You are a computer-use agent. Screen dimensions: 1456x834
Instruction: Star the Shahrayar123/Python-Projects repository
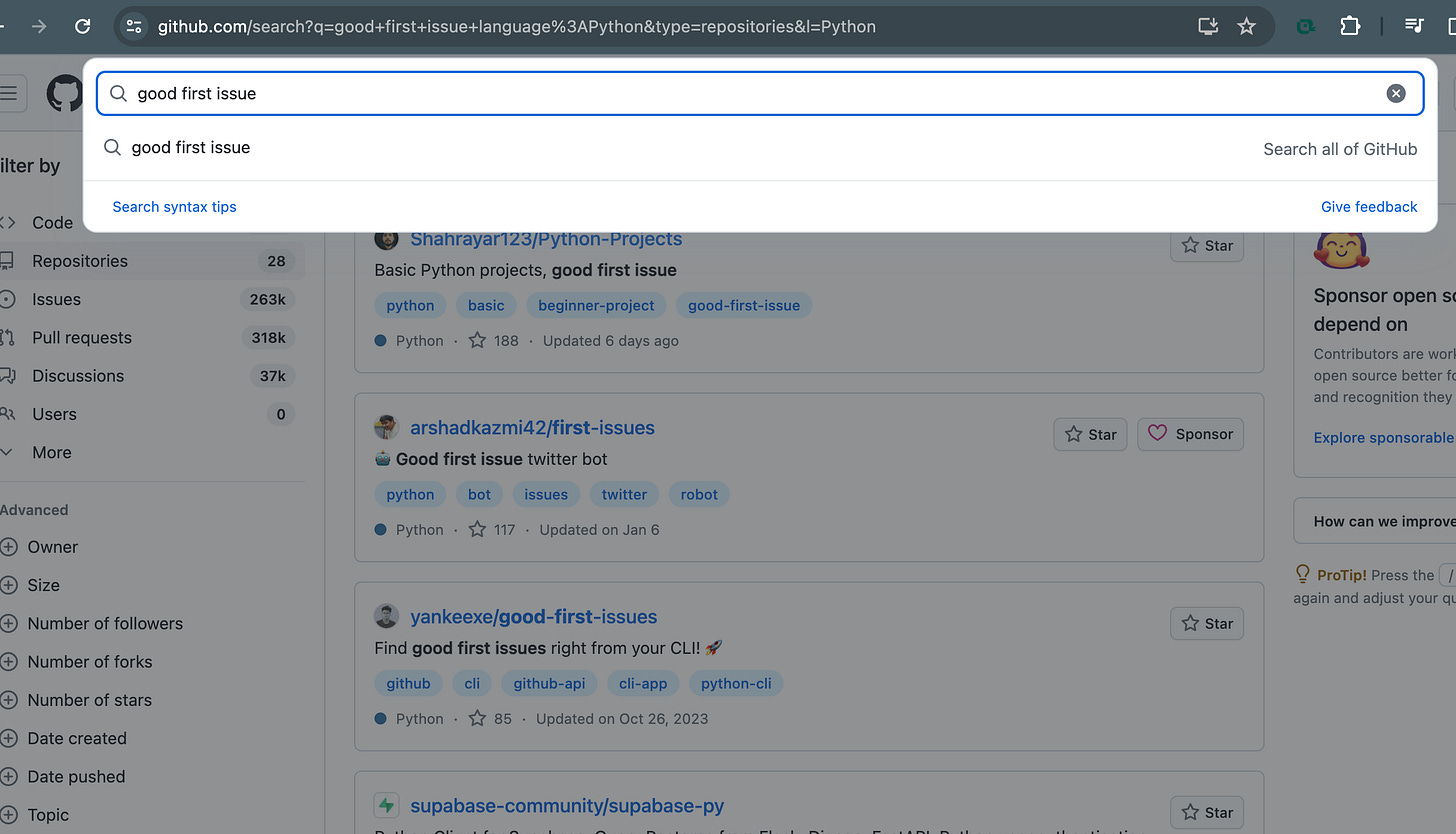(1207, 245)
